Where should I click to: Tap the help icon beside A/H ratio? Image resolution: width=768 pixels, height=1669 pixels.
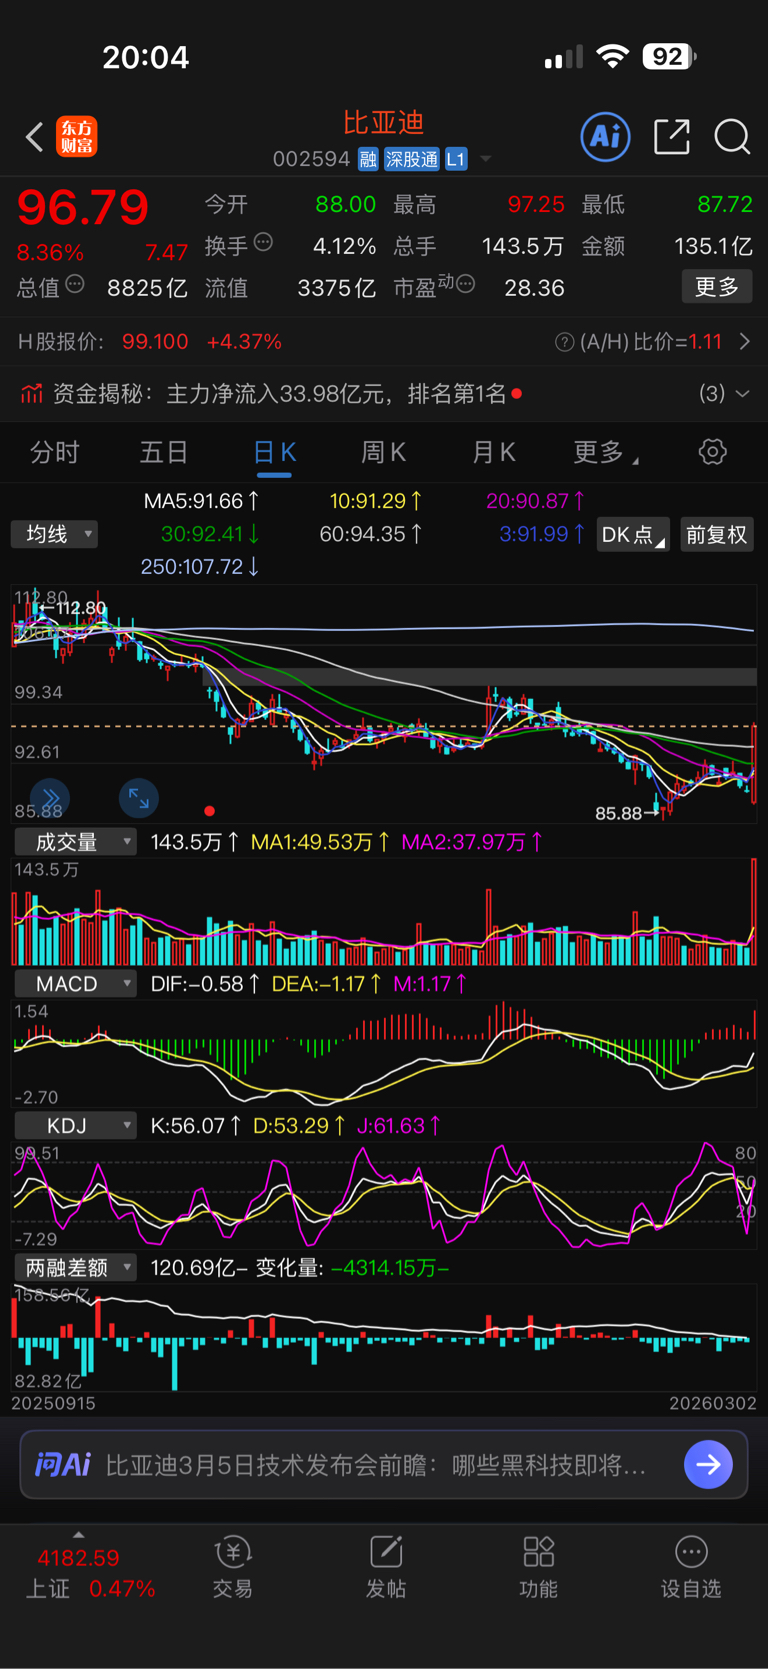564,342
